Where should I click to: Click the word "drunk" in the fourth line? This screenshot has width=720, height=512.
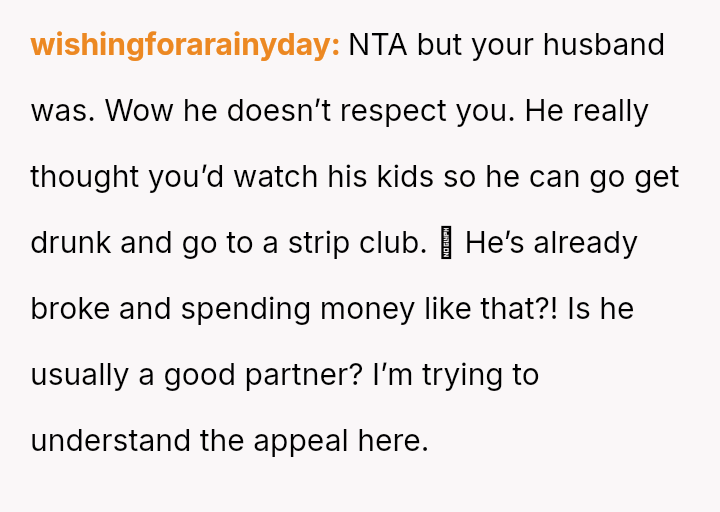71,242
